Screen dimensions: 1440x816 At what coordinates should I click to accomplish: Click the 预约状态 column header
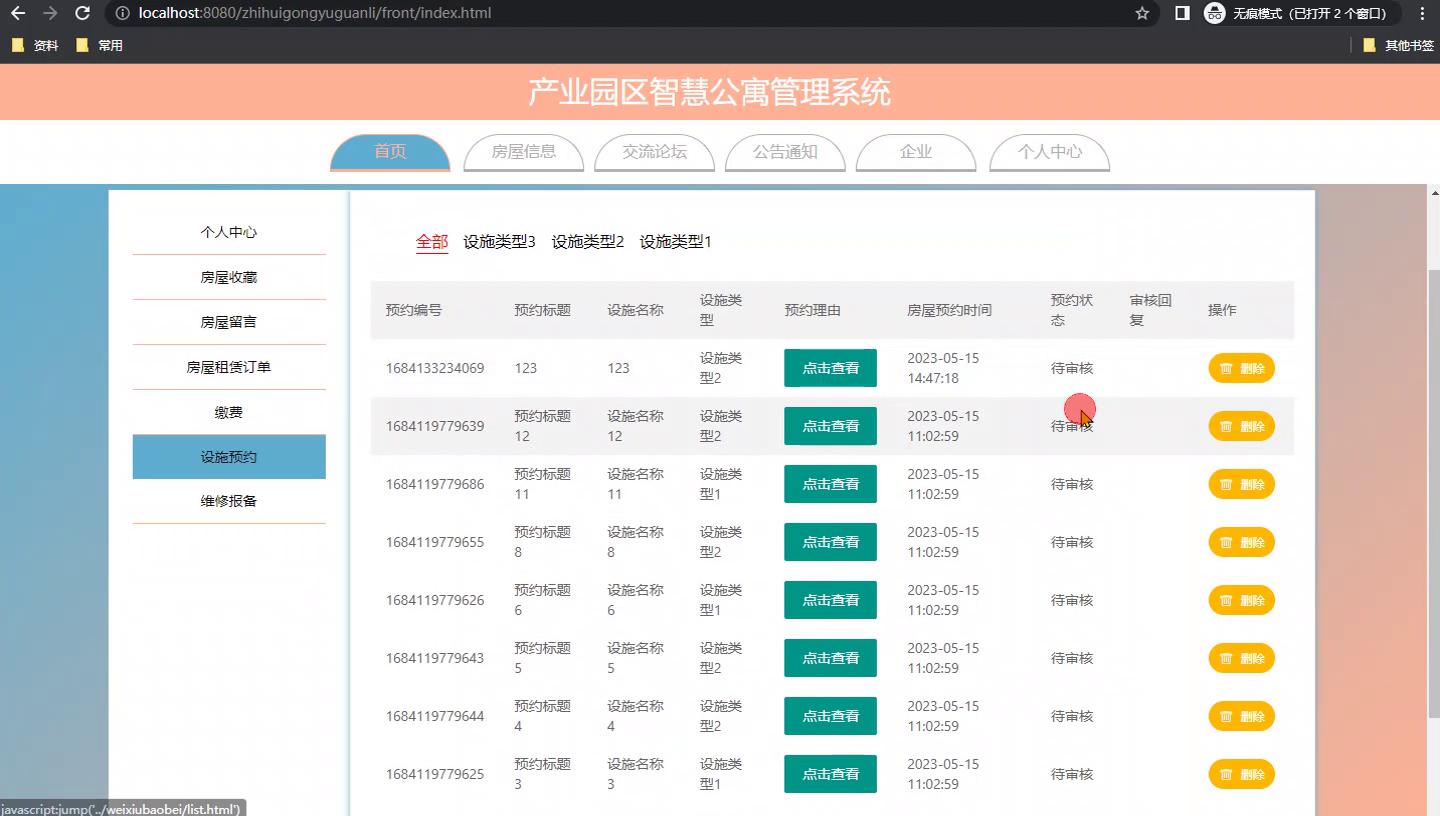coord(1072,310)
